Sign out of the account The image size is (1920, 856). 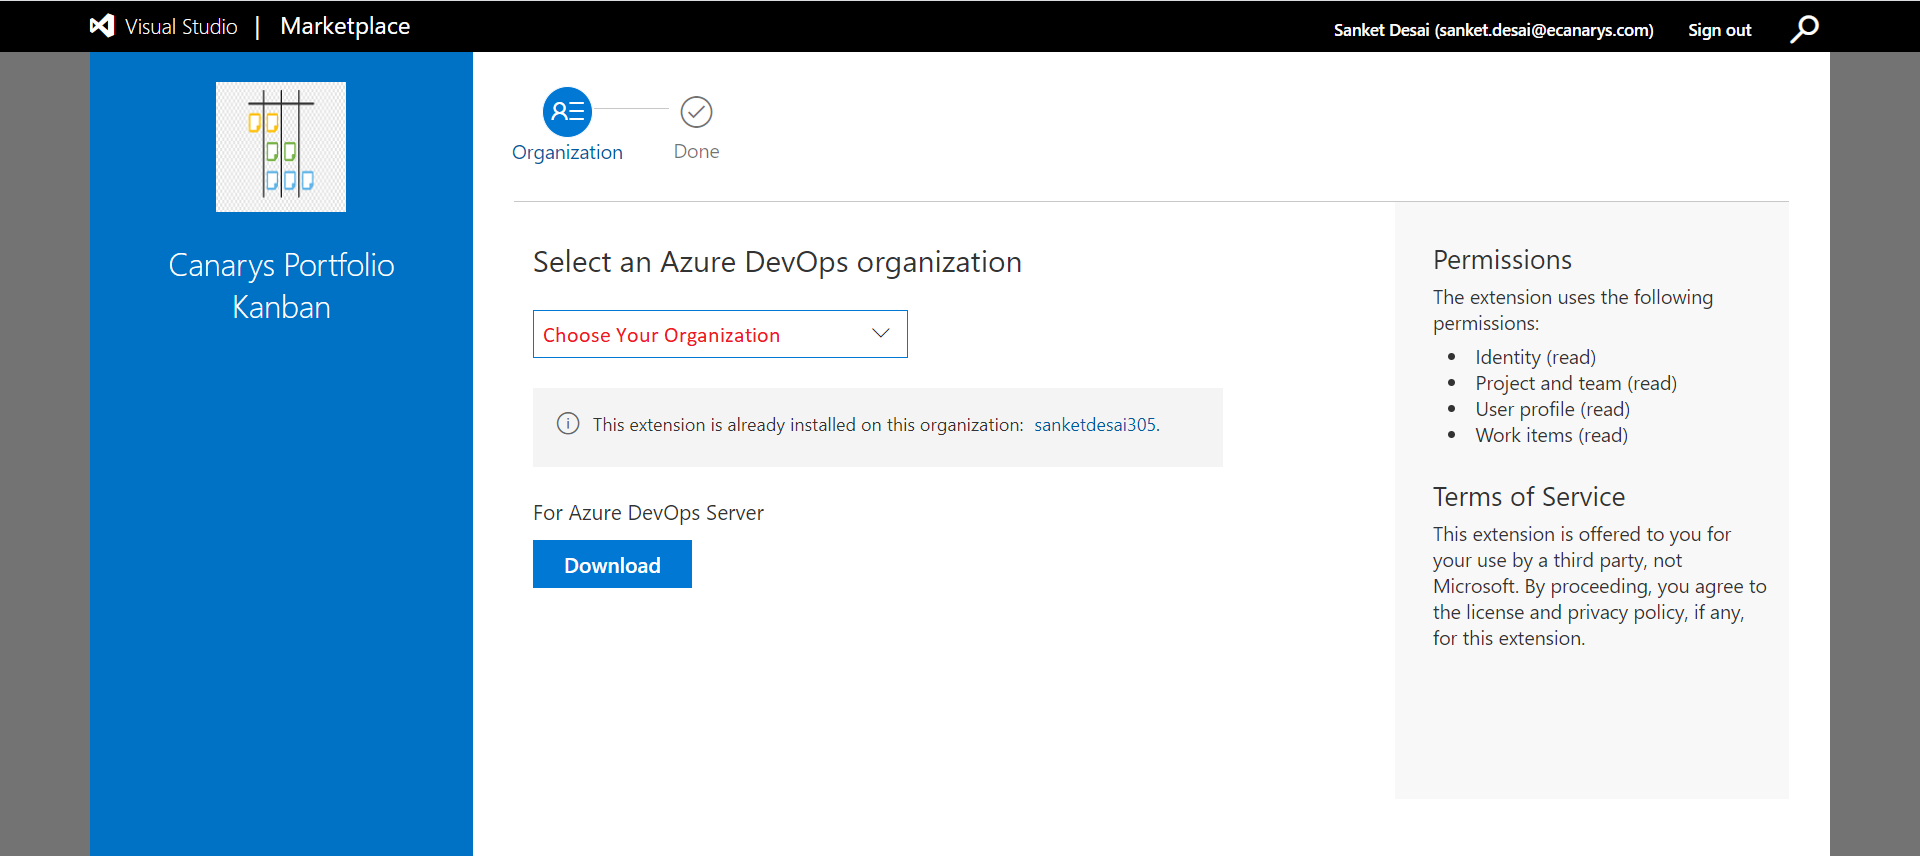coord(1719,30)
